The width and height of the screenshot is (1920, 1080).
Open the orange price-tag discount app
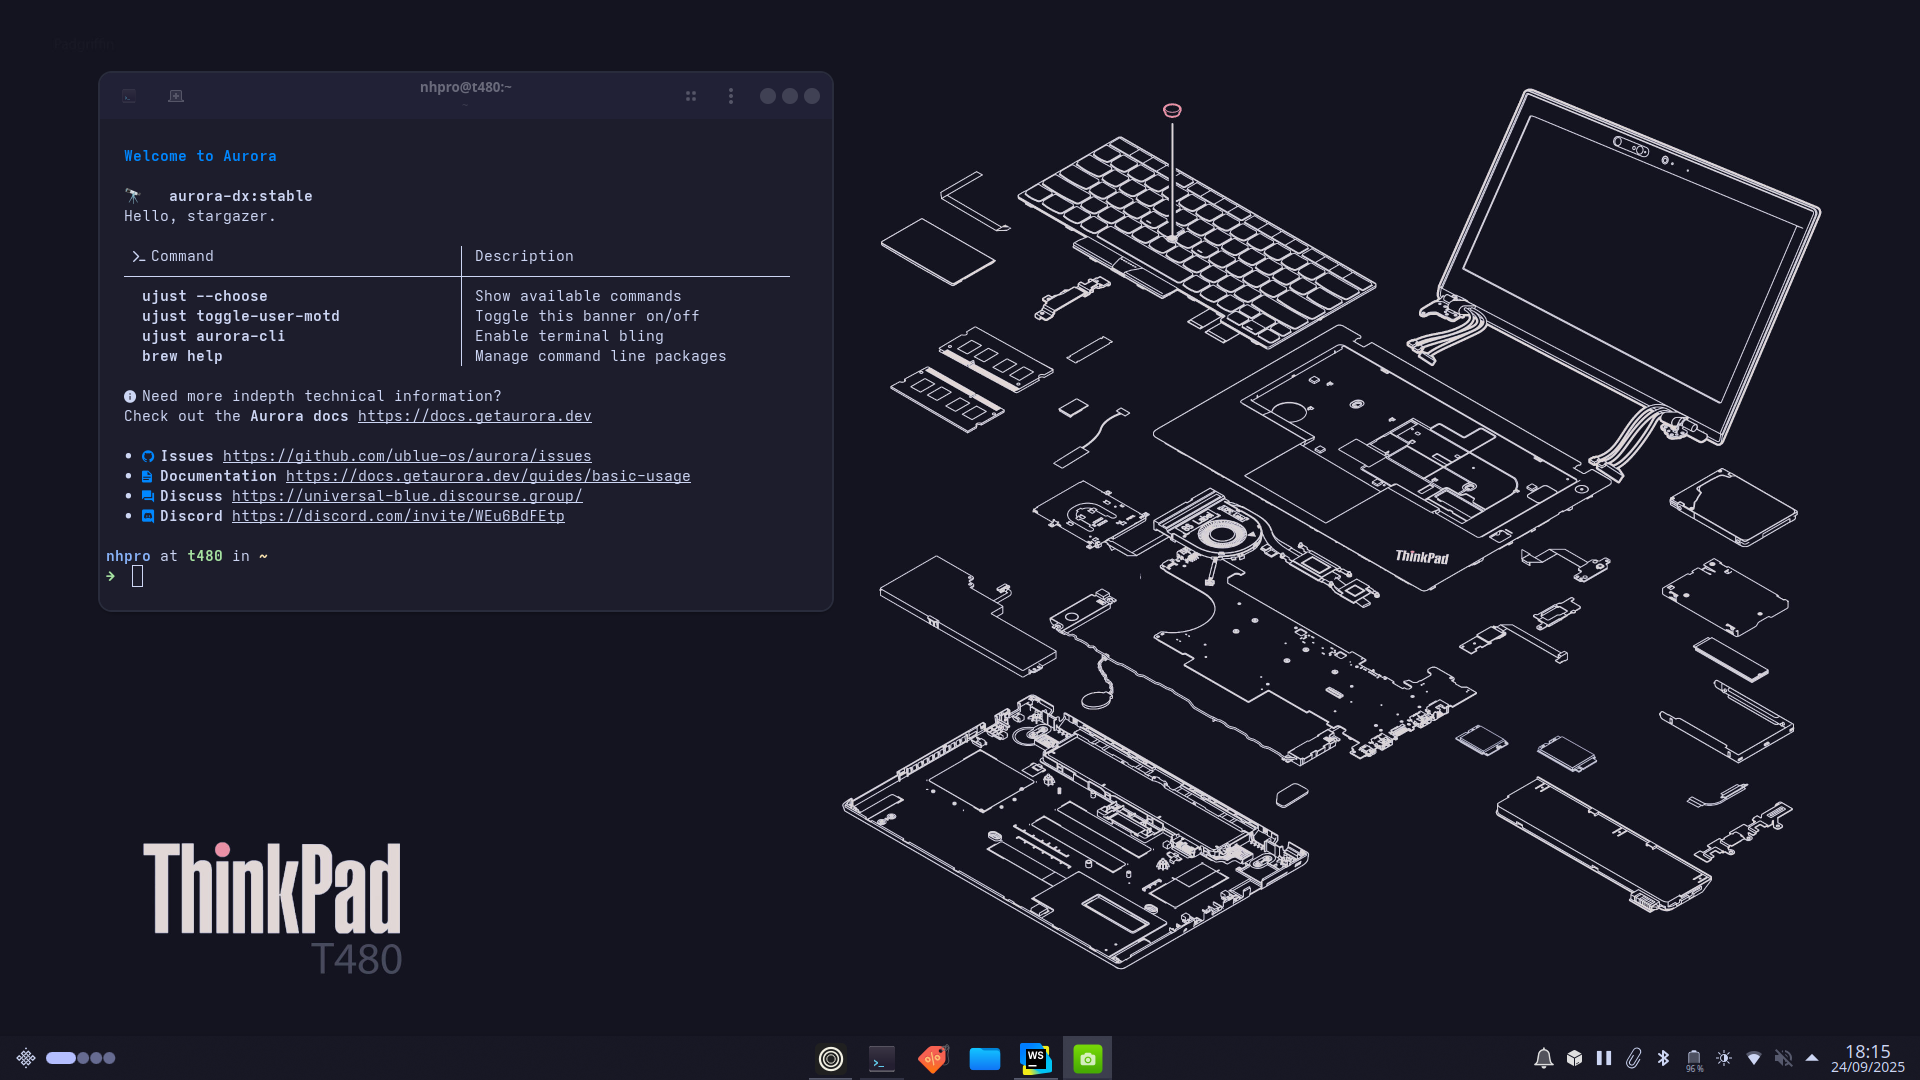pos(933,1058)
